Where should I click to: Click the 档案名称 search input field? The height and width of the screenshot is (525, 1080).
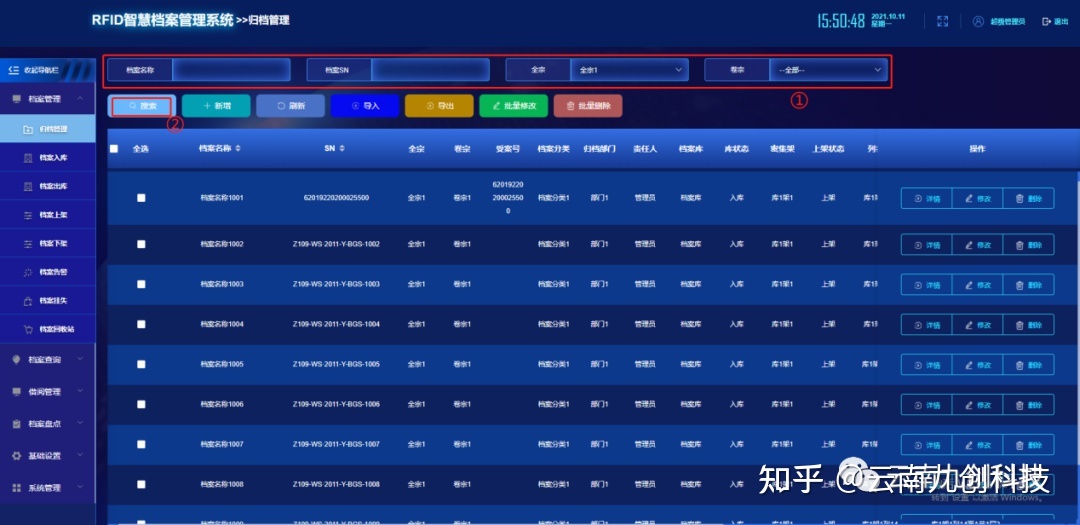pyautogui.click(x=230, y=69)
